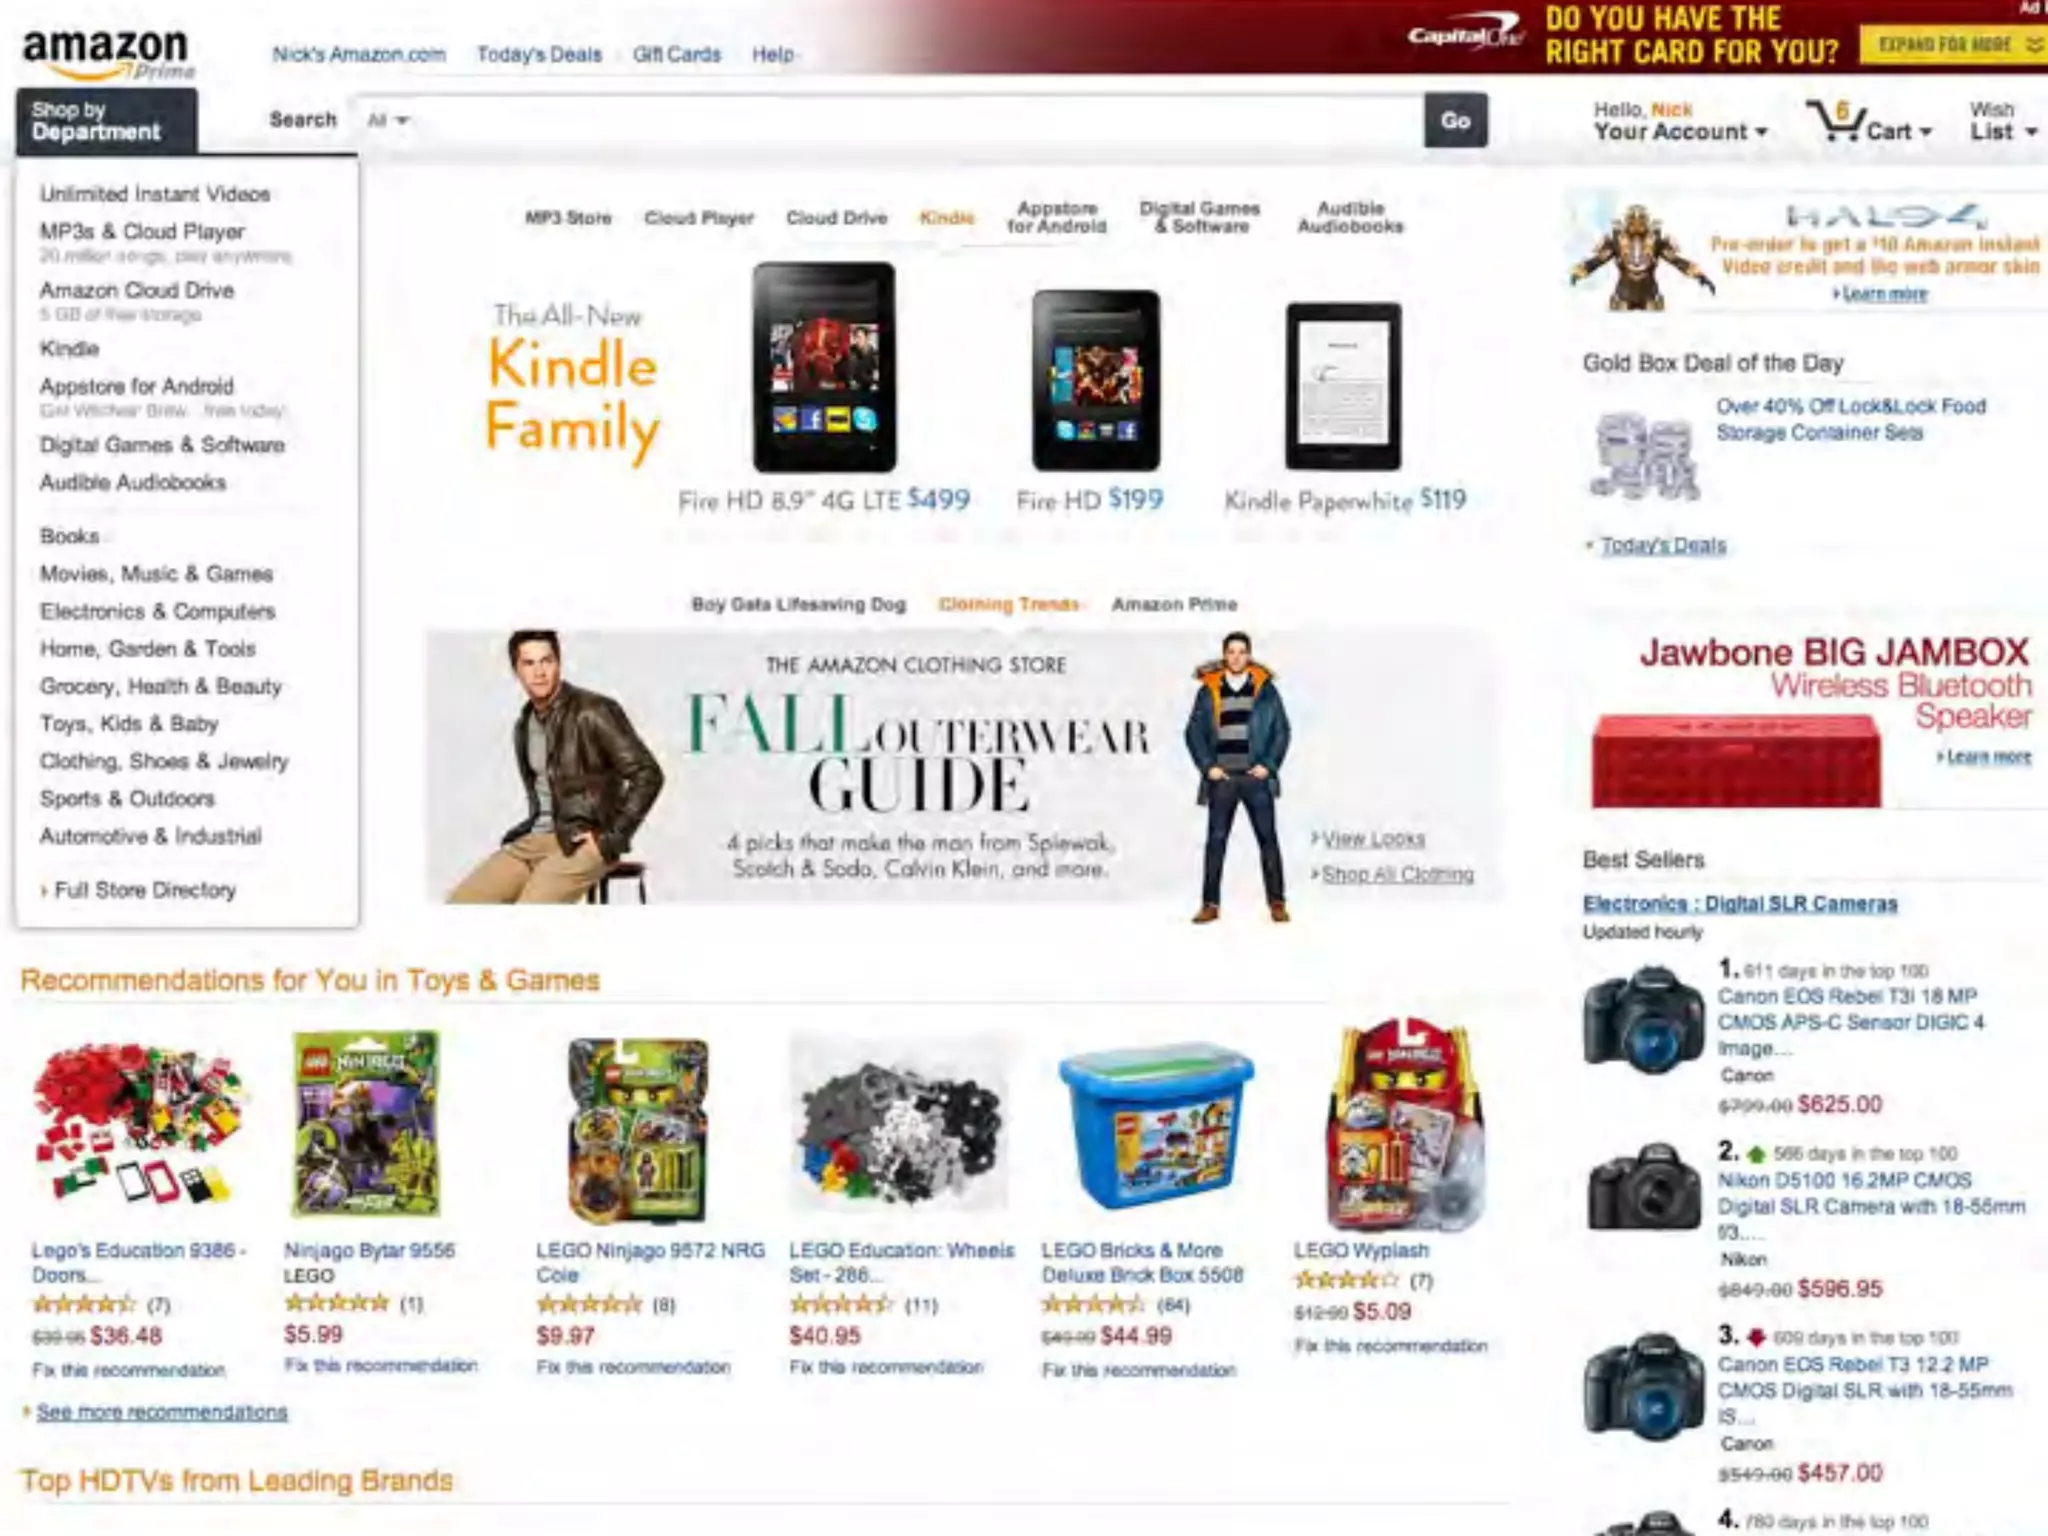Select the Fire HD 8.9" 4G LTE tablet image
Image resolution: width=2048 pixels, height=1536 pixels.
pos(824,367)
